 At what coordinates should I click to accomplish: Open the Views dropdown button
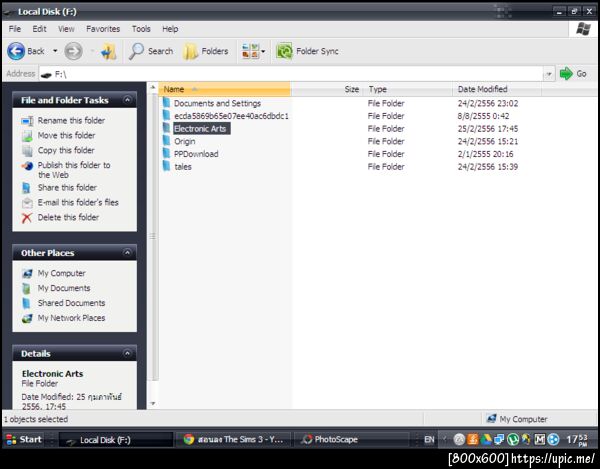tap(253, 51)
